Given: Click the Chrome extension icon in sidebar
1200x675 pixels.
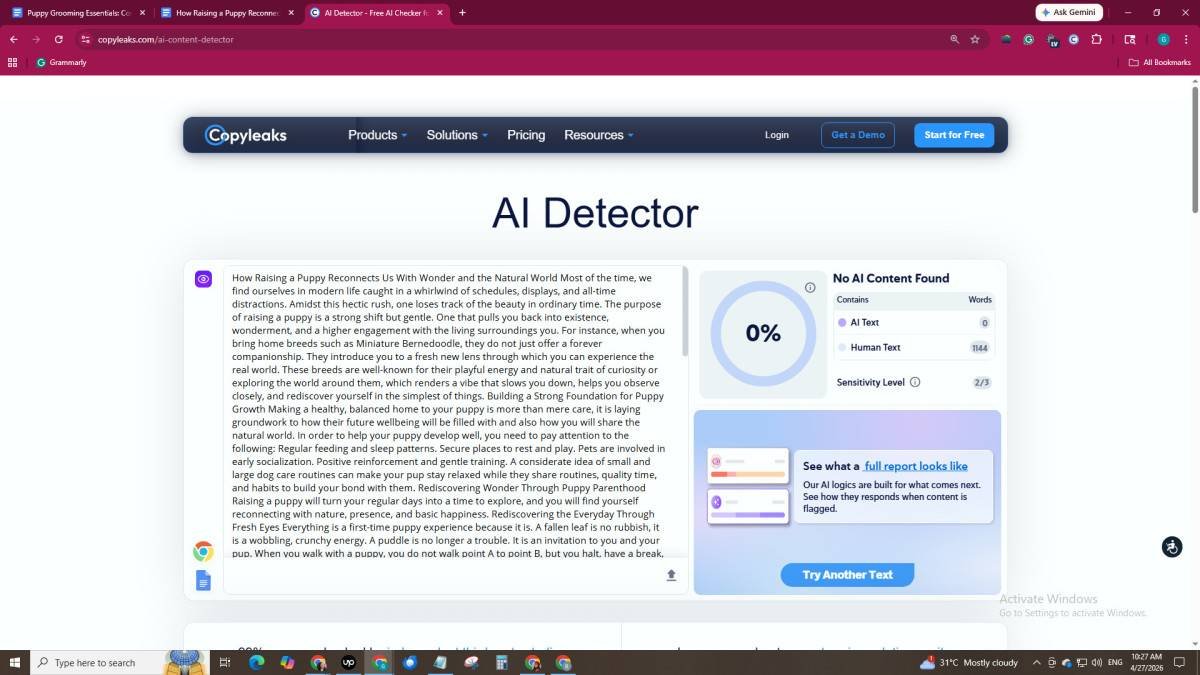Looking at the screenshot, I should click(x=203, y=551).
